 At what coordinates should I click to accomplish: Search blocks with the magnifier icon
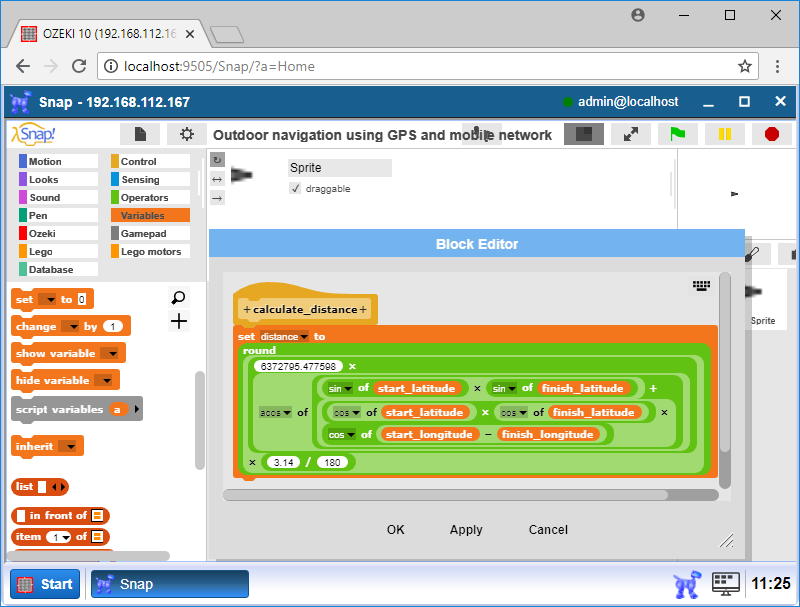pyautogui.click(x=179, y=297)
